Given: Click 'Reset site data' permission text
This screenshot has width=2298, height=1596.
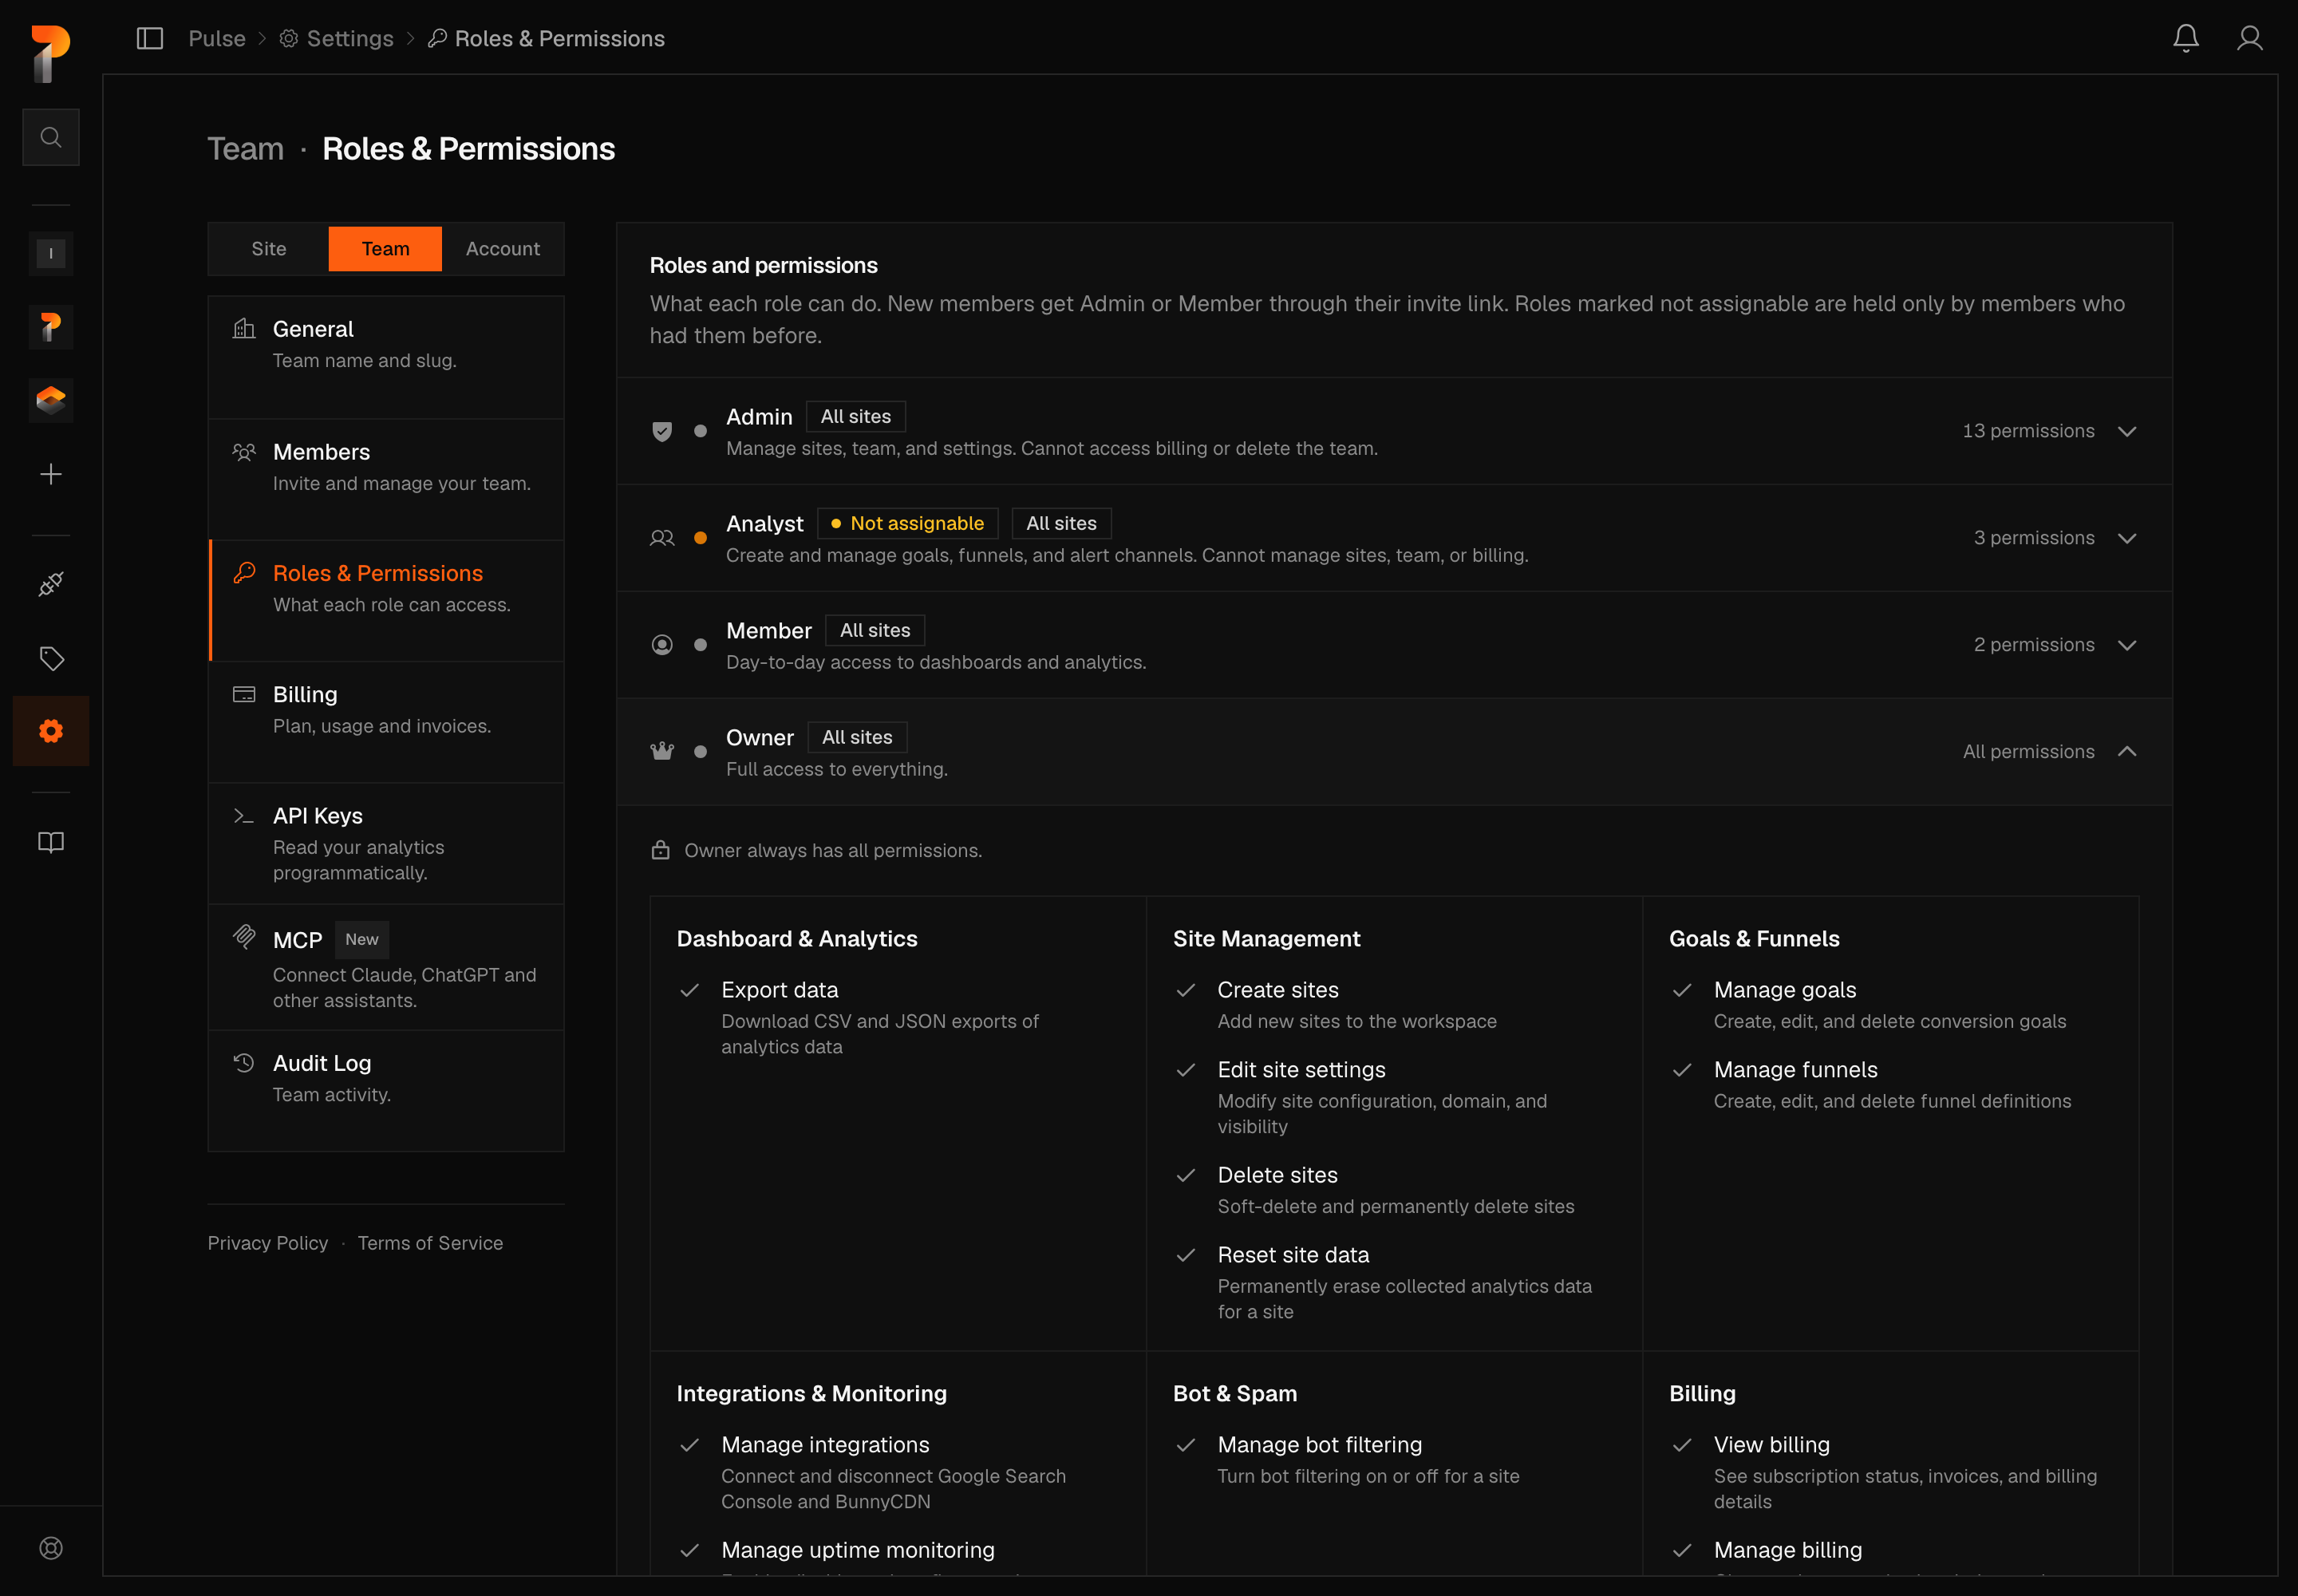Looking at the screenshot, I should pos(1293,1254).
